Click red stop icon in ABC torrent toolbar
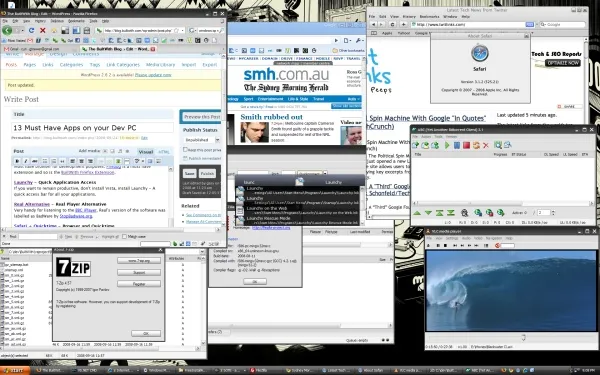 pyautogui.click(x=466, y=145)
